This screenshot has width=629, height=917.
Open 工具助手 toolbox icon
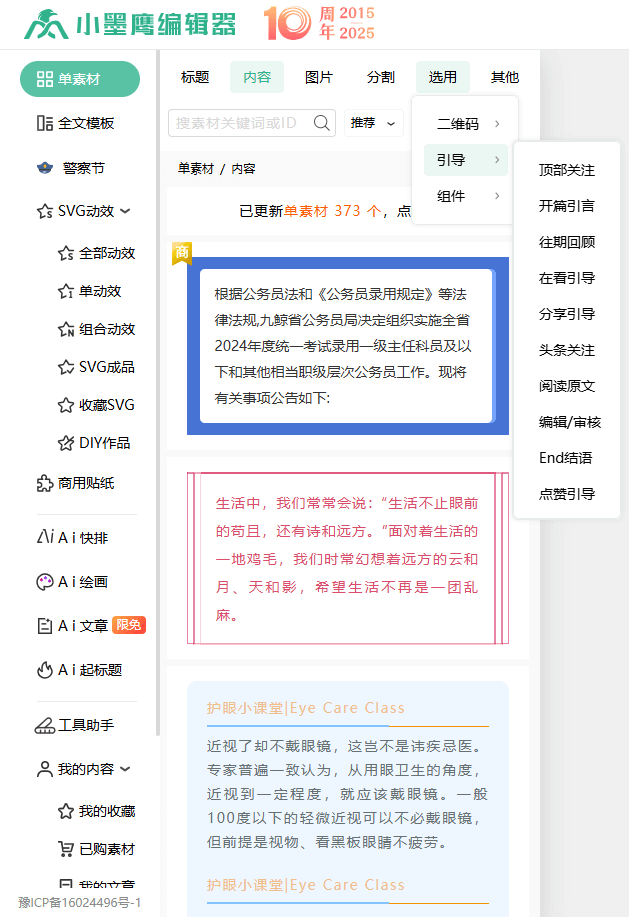44,725
